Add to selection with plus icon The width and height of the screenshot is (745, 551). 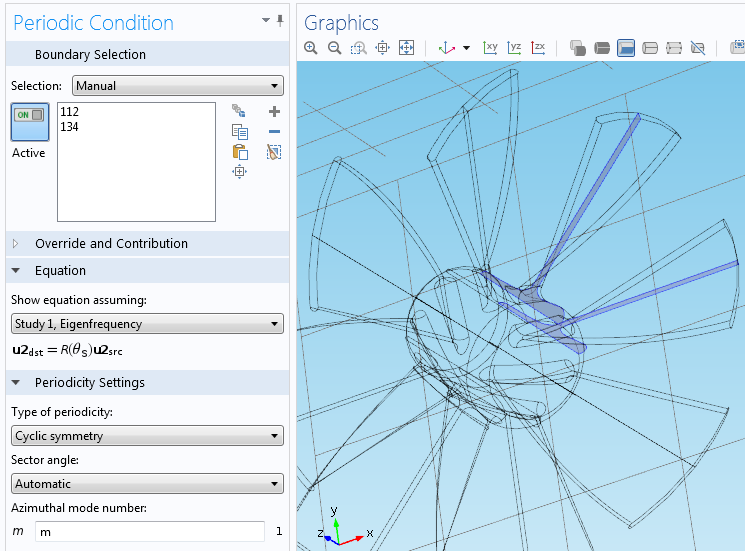[274, 111]
